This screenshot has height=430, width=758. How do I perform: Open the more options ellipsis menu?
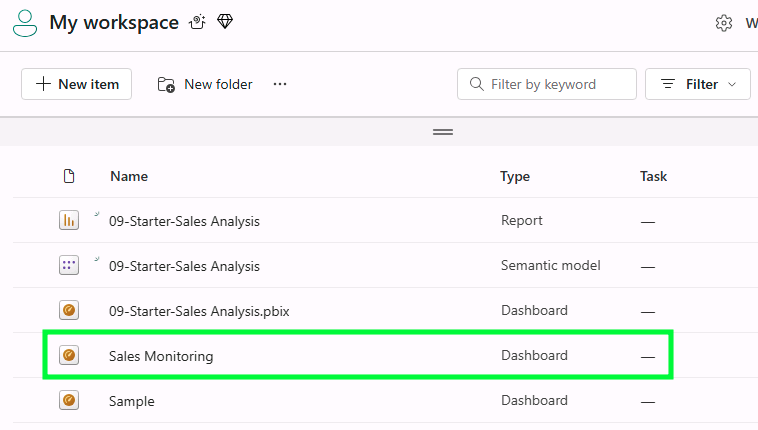(x=280, y=84)
